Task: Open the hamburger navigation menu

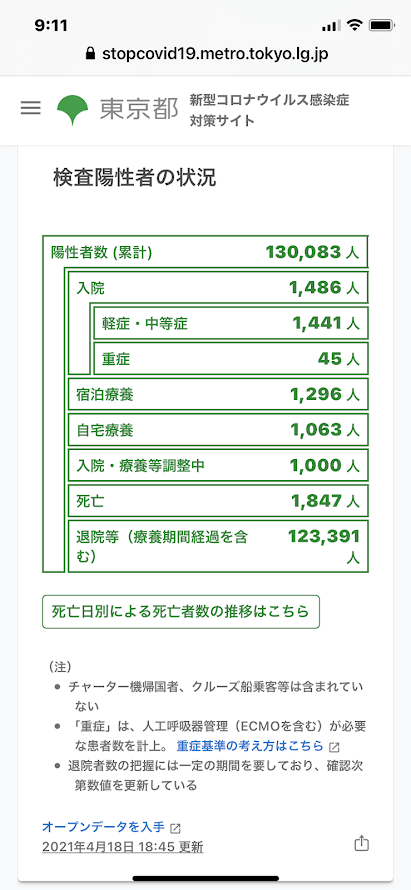Action: click(x=31, y=108)
